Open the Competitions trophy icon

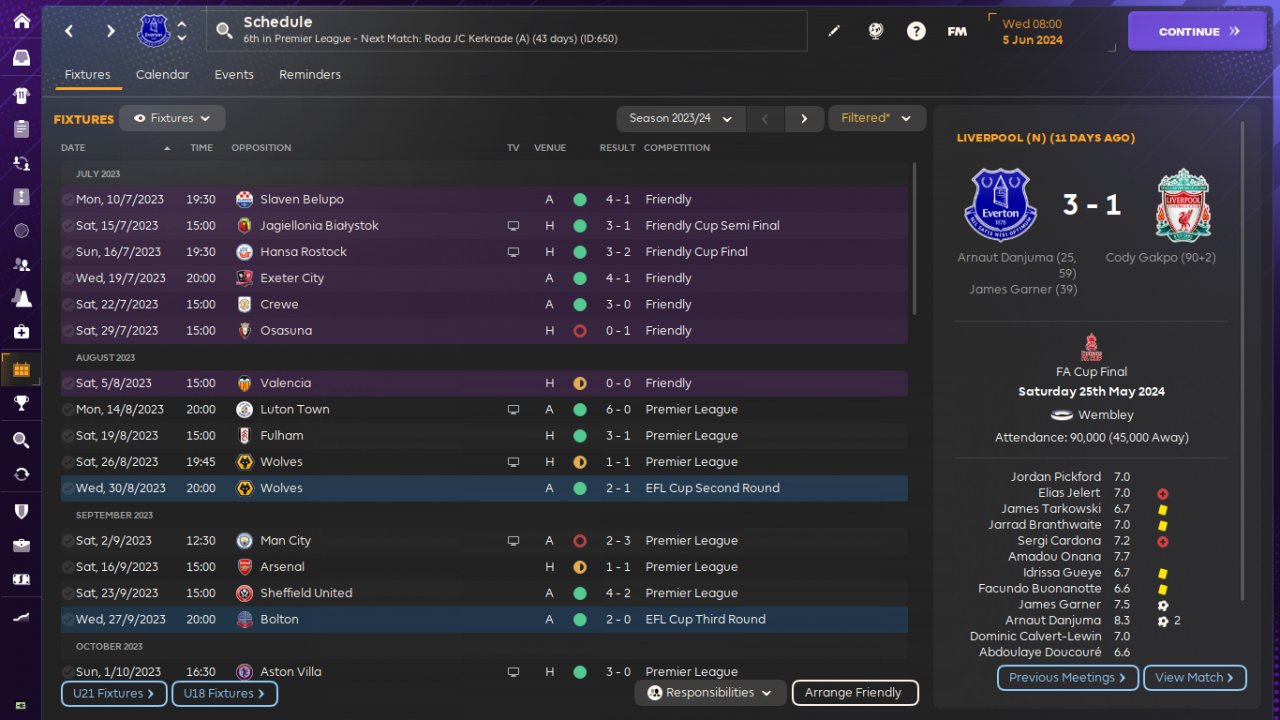pos(21,404)
